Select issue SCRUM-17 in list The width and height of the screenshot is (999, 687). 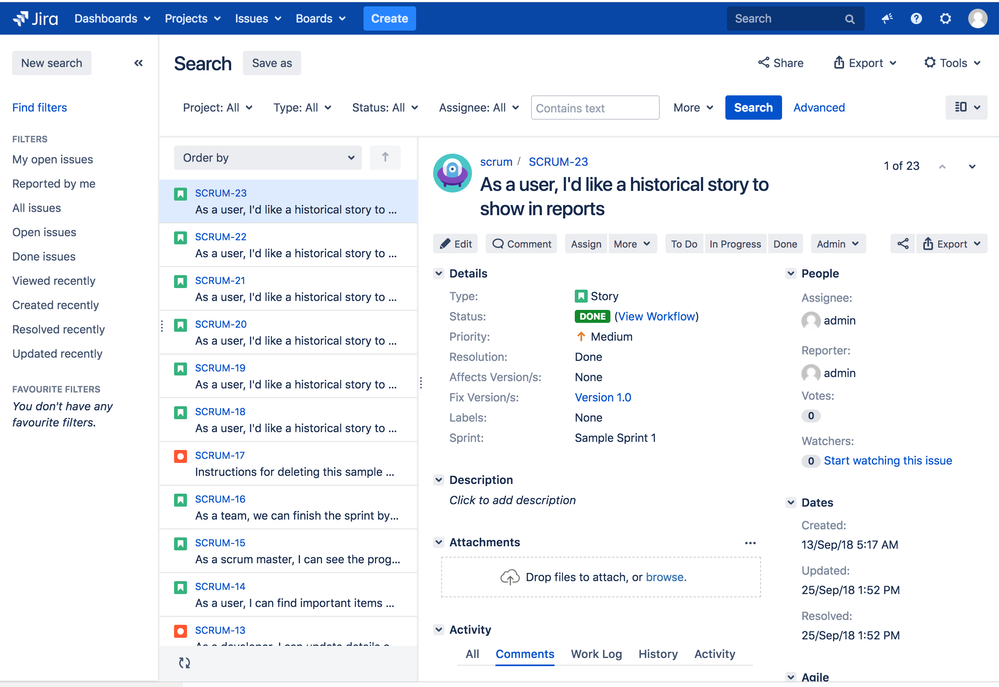[x=288, y=464]
